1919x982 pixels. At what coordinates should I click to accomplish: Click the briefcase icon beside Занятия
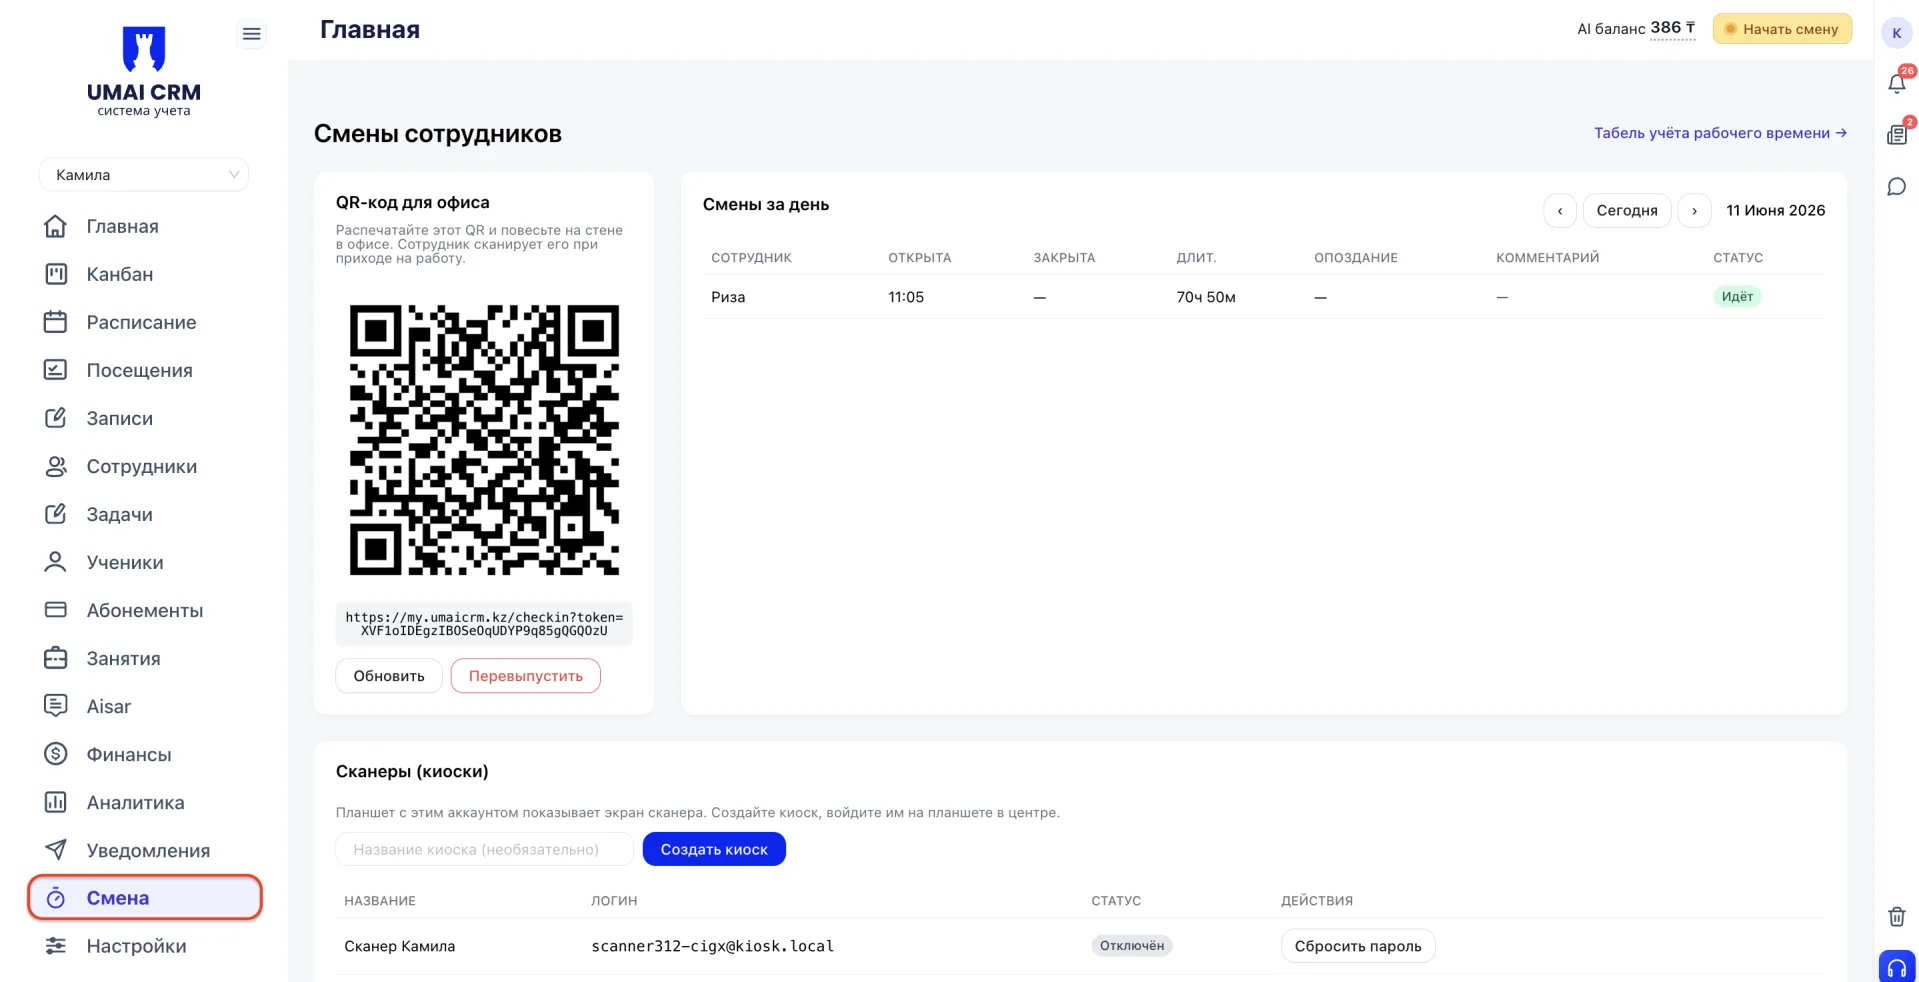point(56,658)
